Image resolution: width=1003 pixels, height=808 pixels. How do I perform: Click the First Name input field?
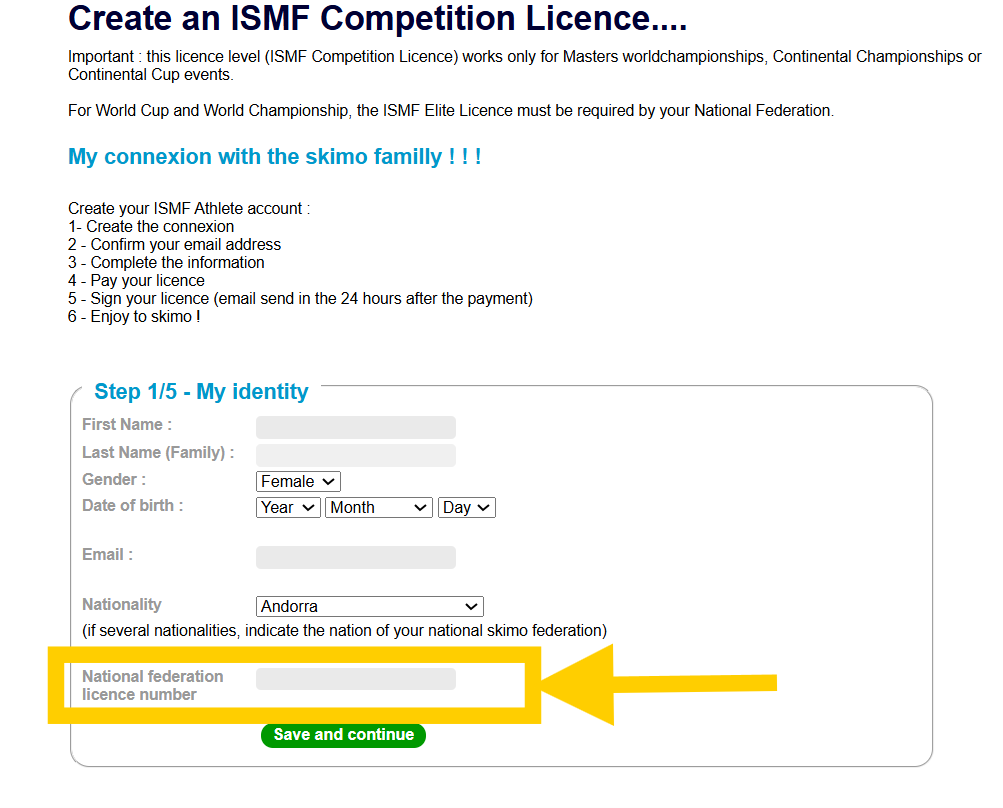point(355,427)
